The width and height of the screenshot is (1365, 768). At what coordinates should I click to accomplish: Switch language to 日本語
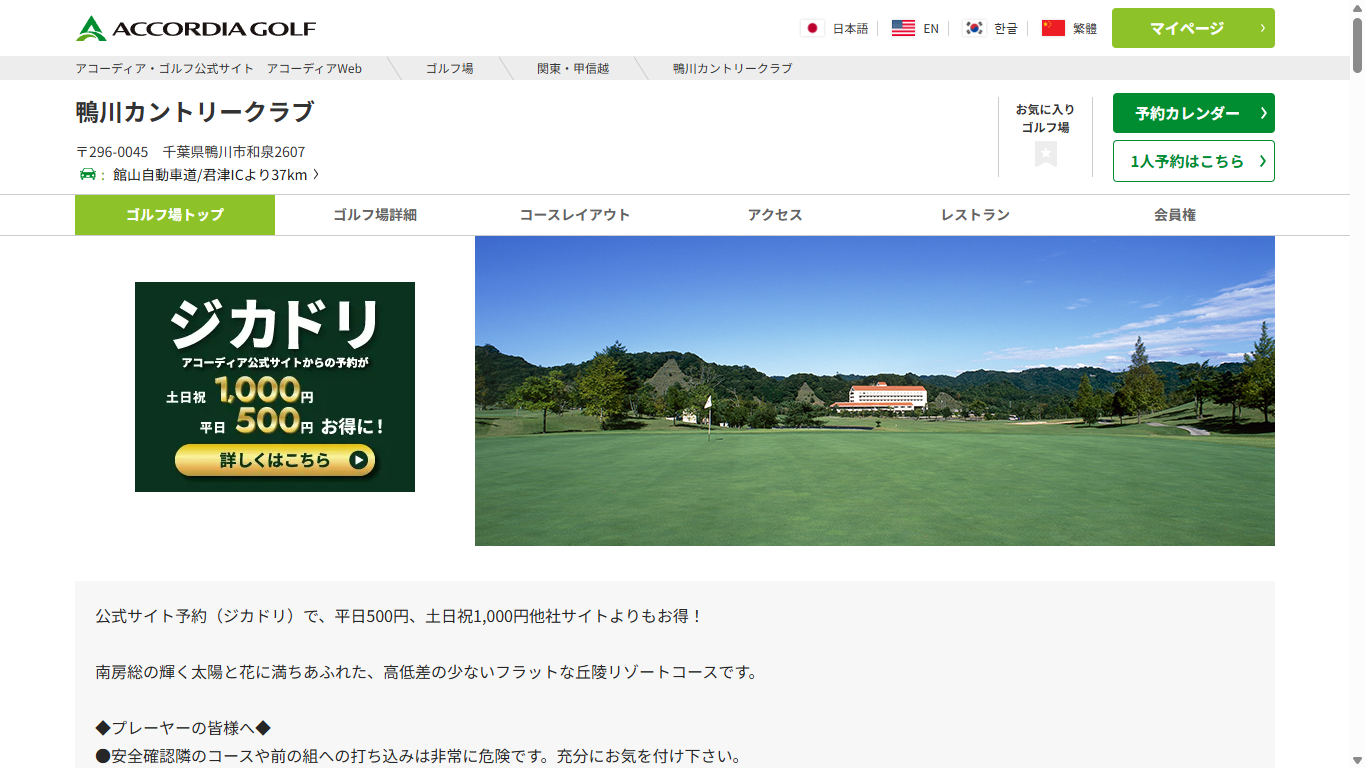[850, 28]
